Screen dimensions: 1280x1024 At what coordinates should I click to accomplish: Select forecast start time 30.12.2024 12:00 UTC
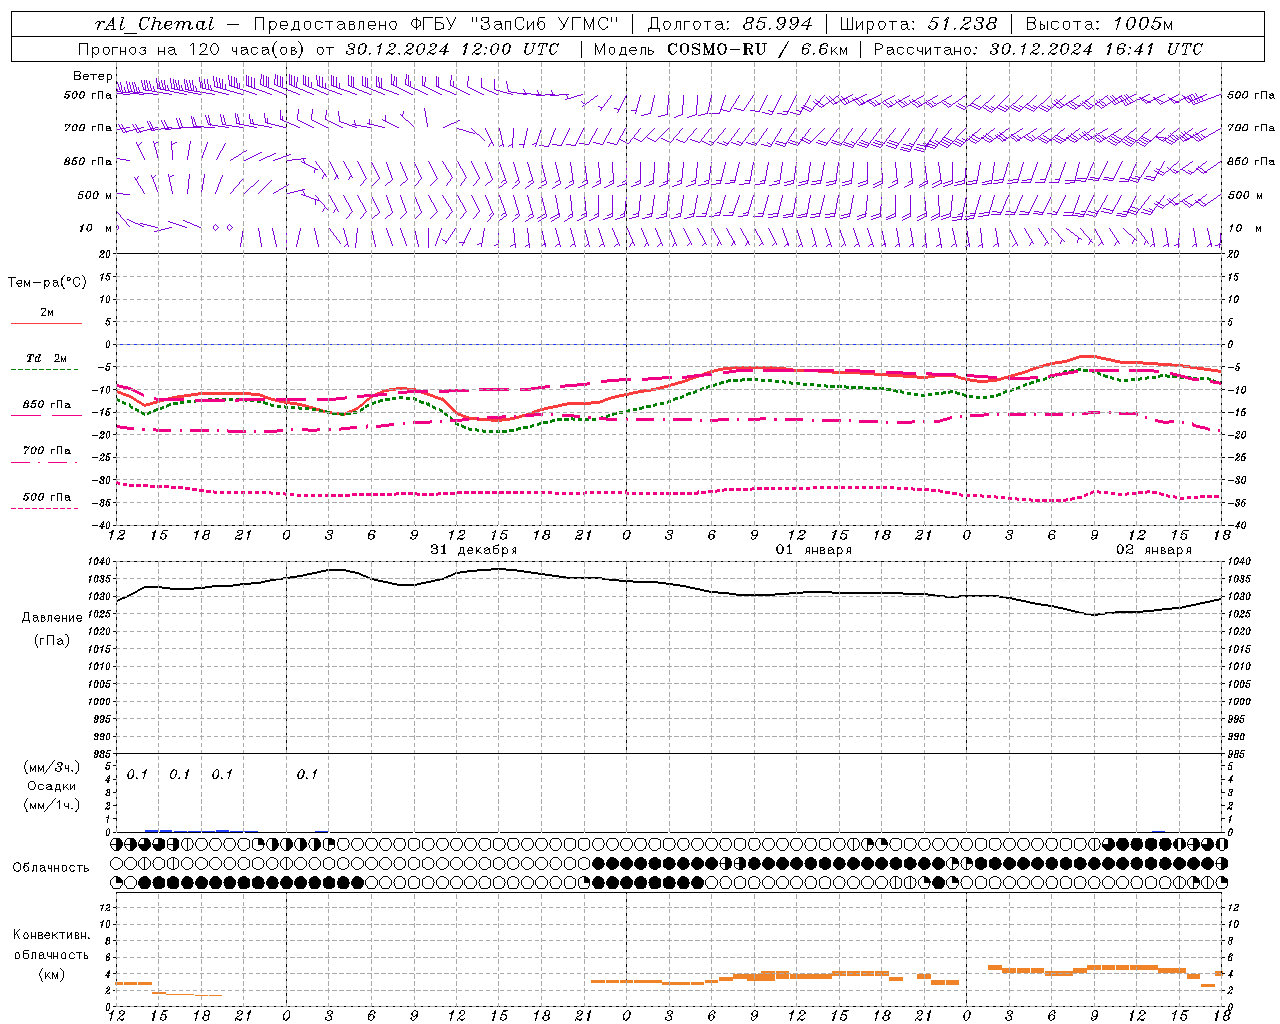click(x=452, y=49)
